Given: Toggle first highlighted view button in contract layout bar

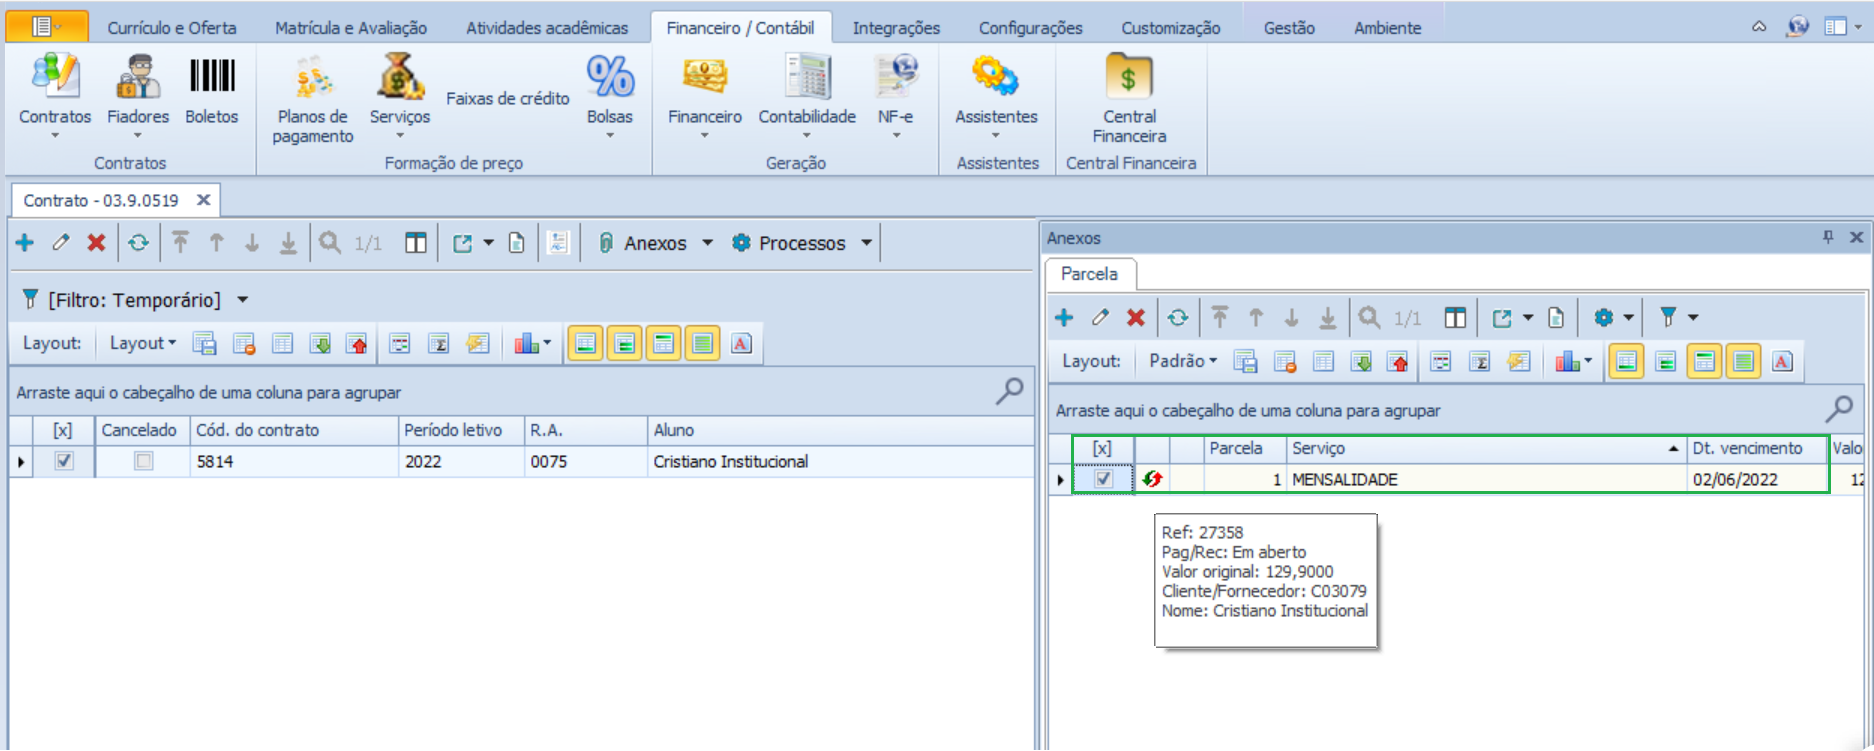Looking at the screenshot, I should [x=585, y=344].
